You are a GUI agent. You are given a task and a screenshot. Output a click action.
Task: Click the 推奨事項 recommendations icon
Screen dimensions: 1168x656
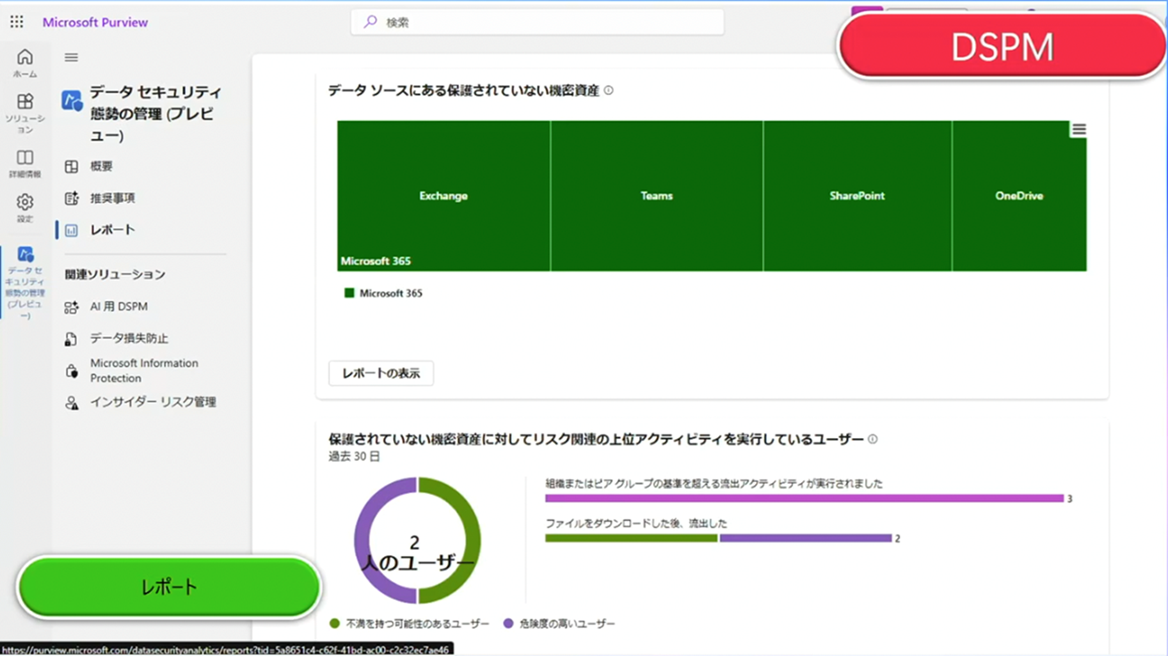(72, 198)
